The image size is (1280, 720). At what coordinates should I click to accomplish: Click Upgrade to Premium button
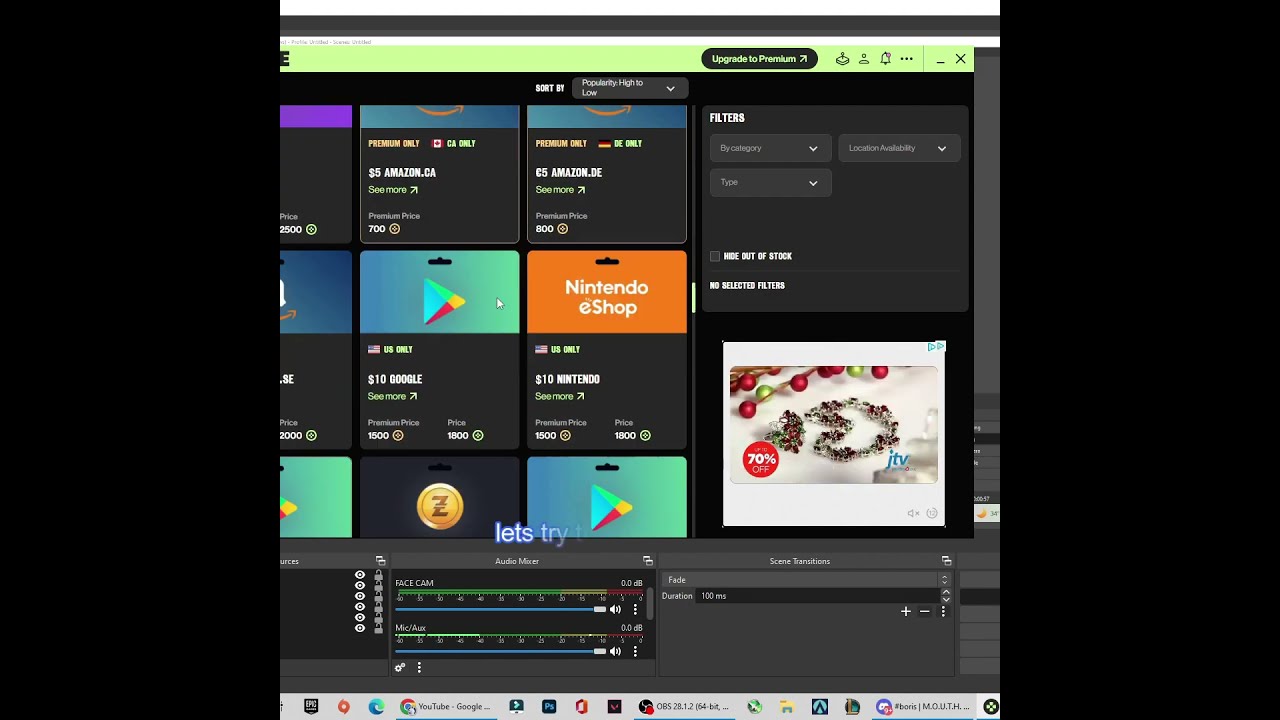759,59
